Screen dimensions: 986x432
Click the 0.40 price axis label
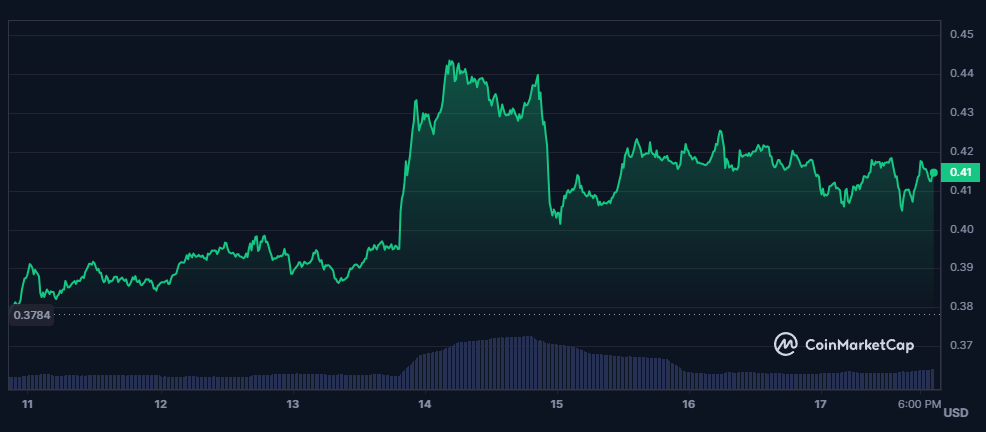tap(961, 229)
